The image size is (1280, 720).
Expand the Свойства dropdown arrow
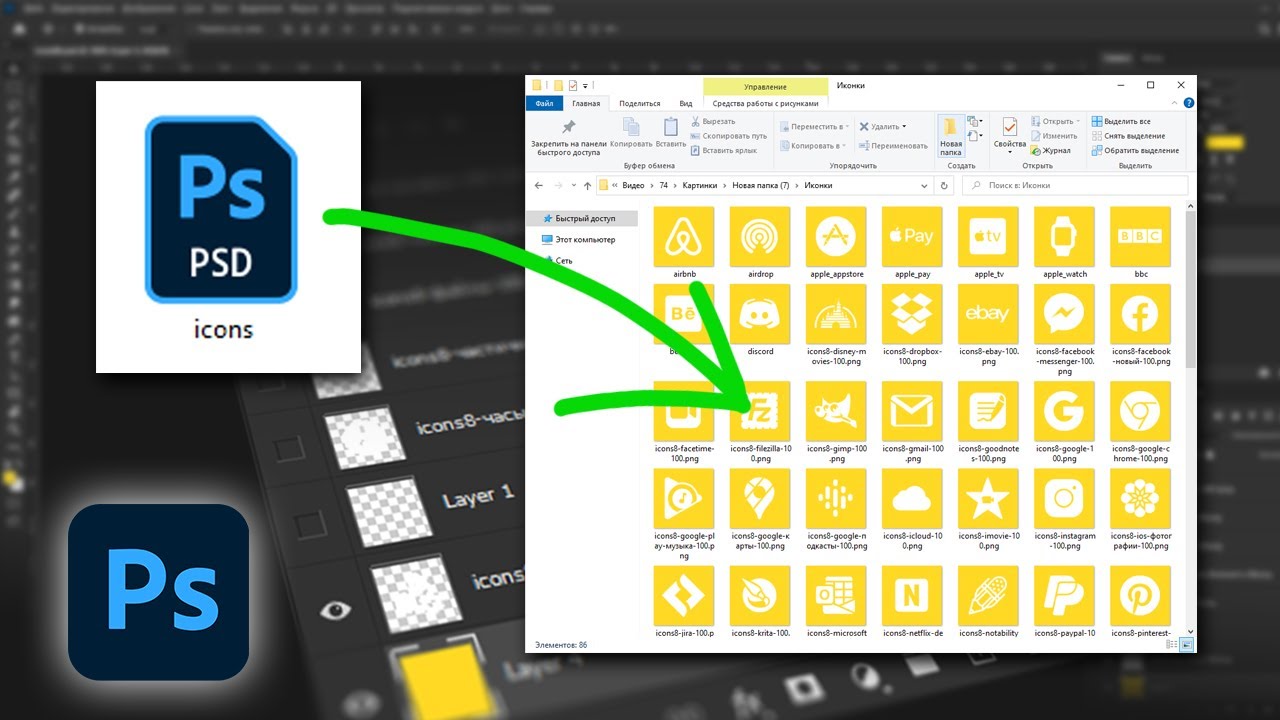tap(1010, 152)
